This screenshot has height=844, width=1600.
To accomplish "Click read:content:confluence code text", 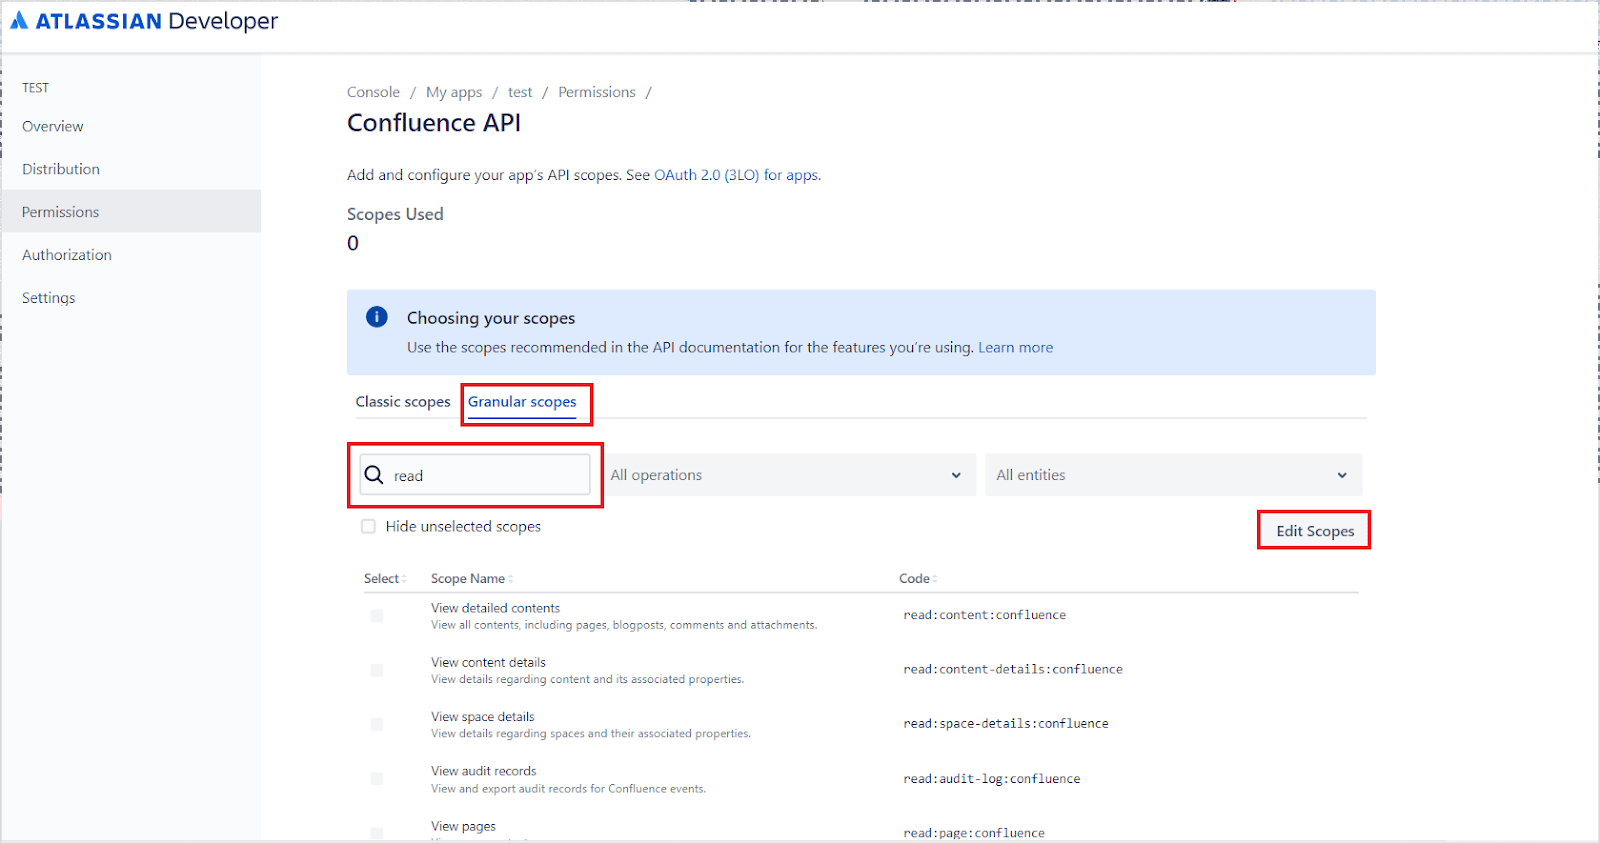I will [984, 615].
